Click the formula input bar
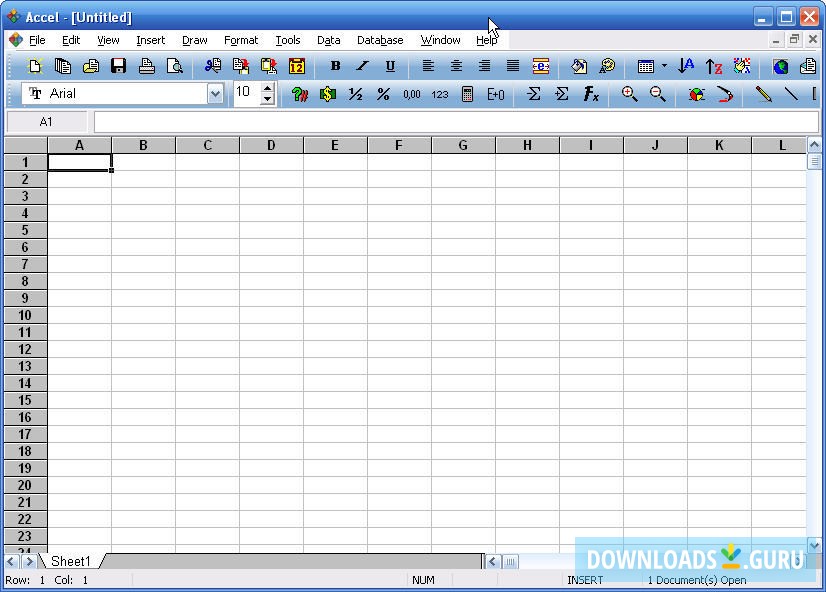 point(456,122)
